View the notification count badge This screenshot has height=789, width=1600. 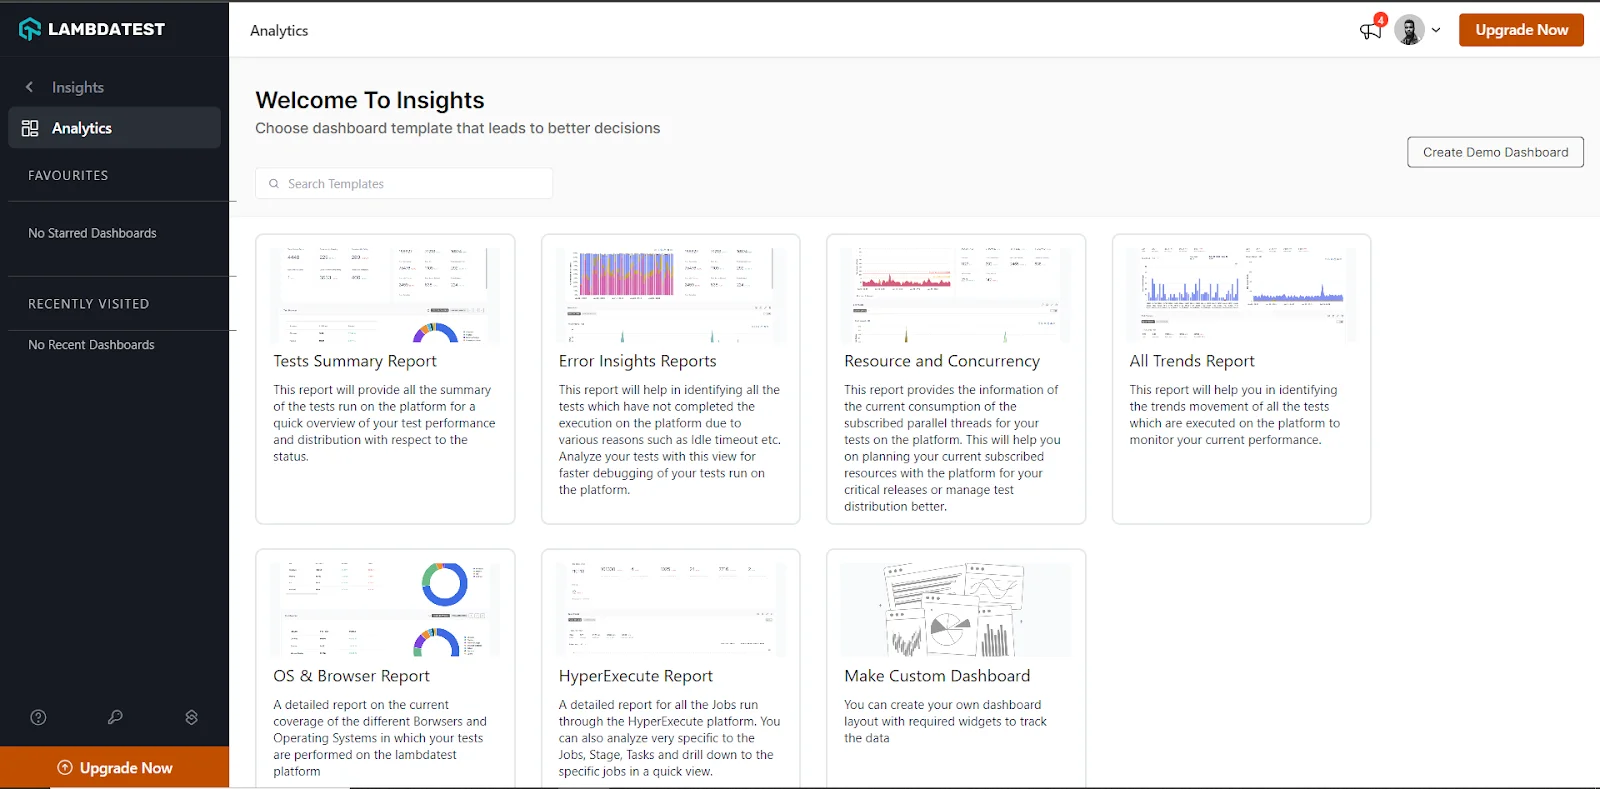click(1380, 19)
